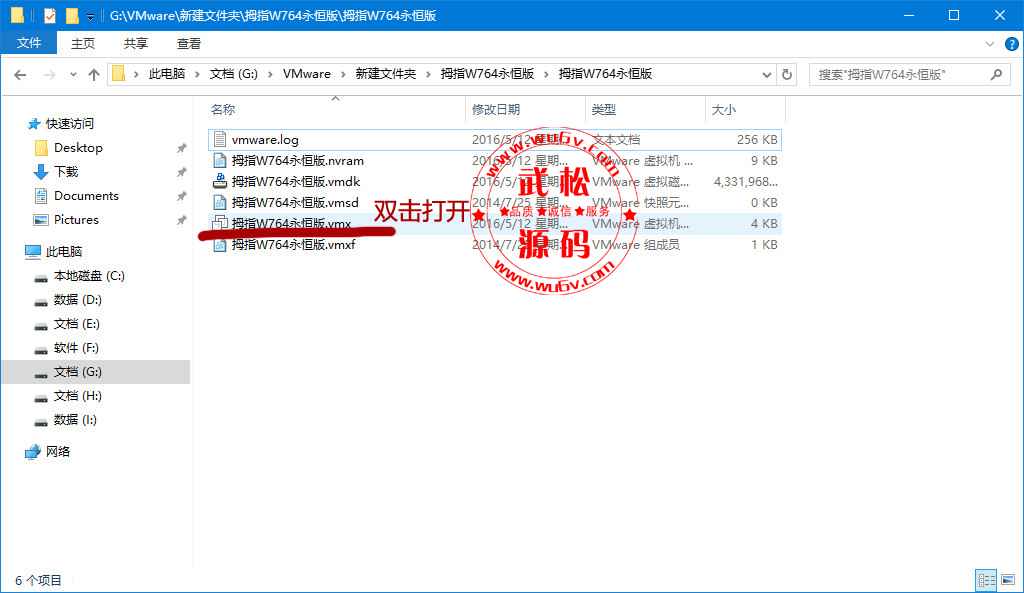Click the .nvram file icon
This screenshot has width=1024, height=593.
[220, 161]
